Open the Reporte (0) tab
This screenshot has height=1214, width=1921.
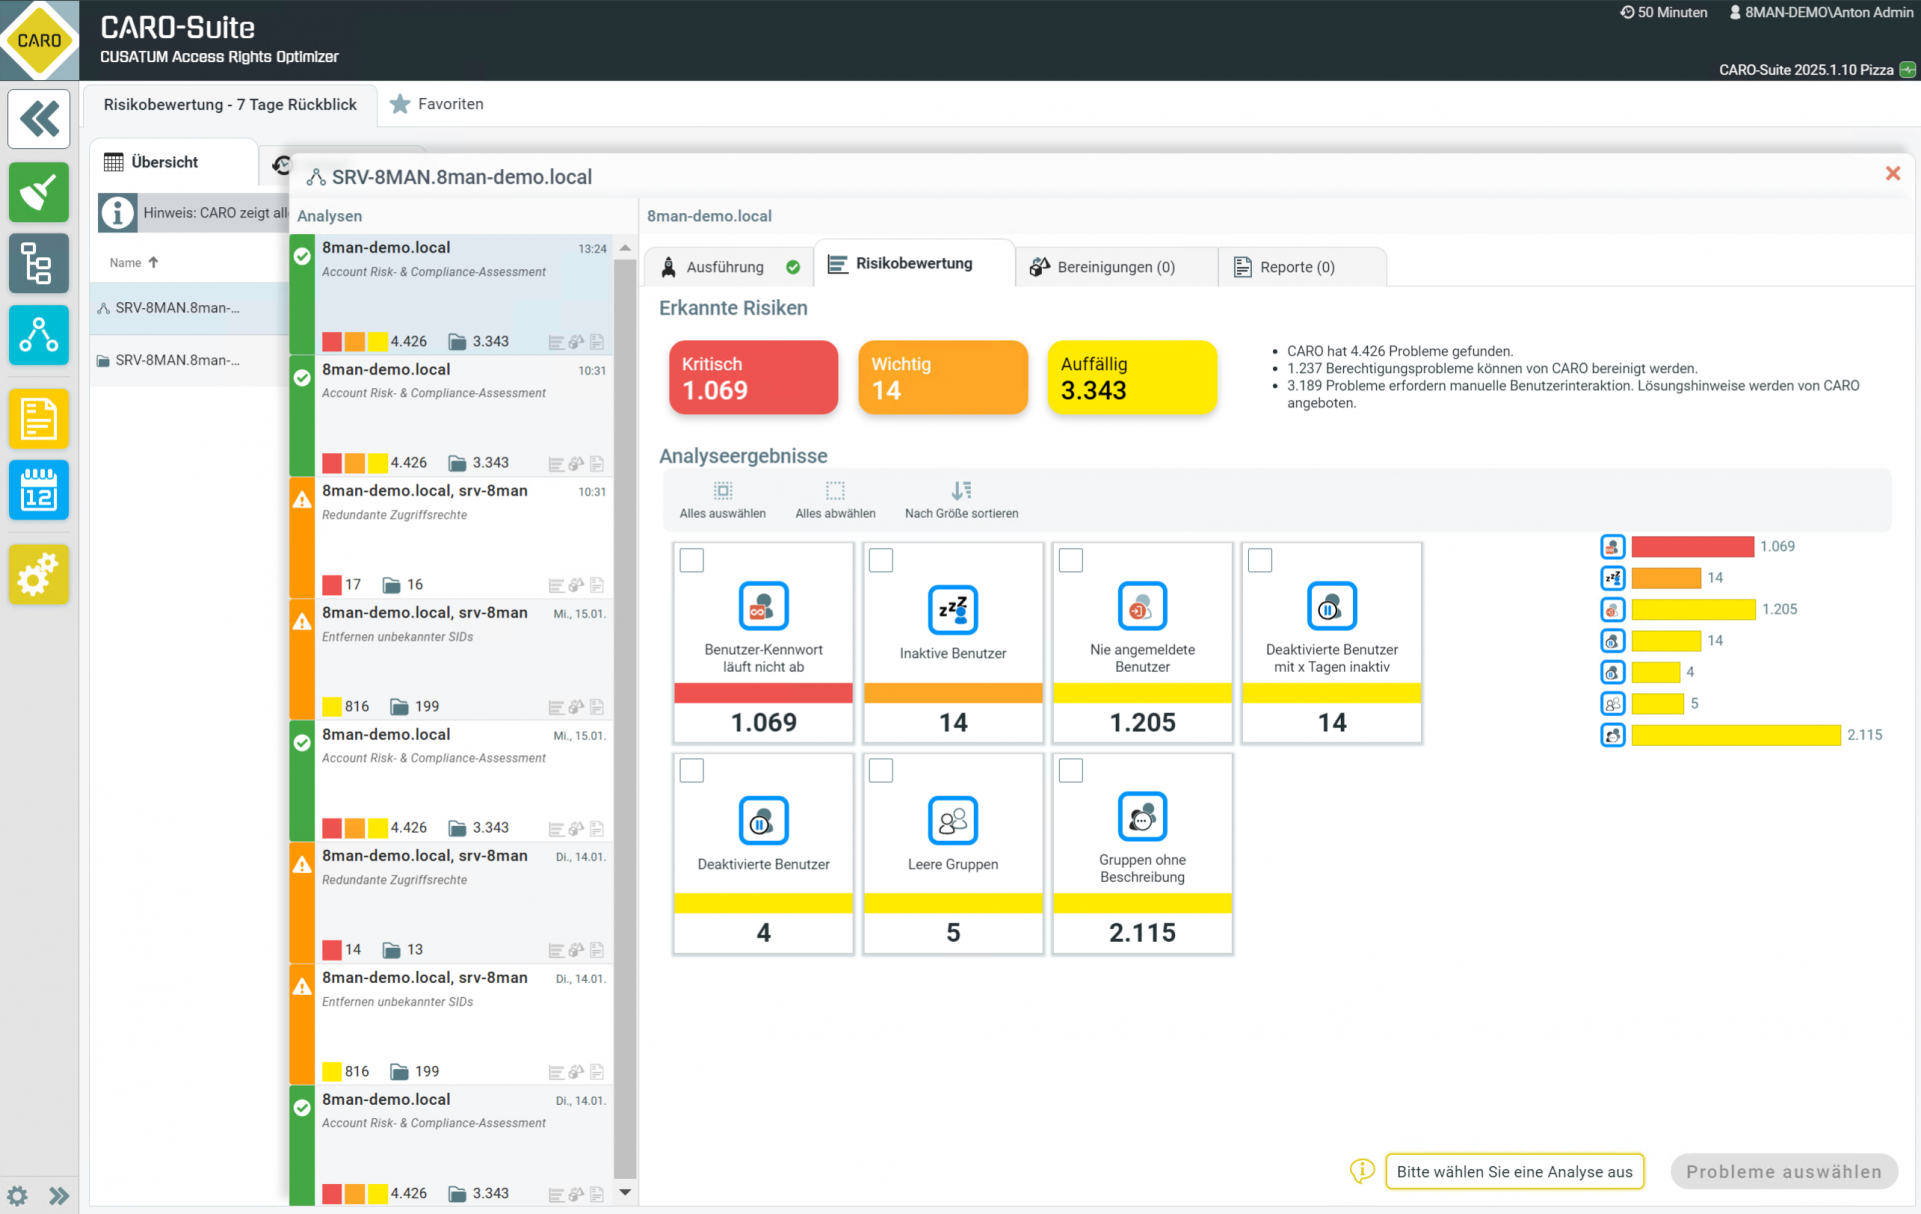(1300, 267)
